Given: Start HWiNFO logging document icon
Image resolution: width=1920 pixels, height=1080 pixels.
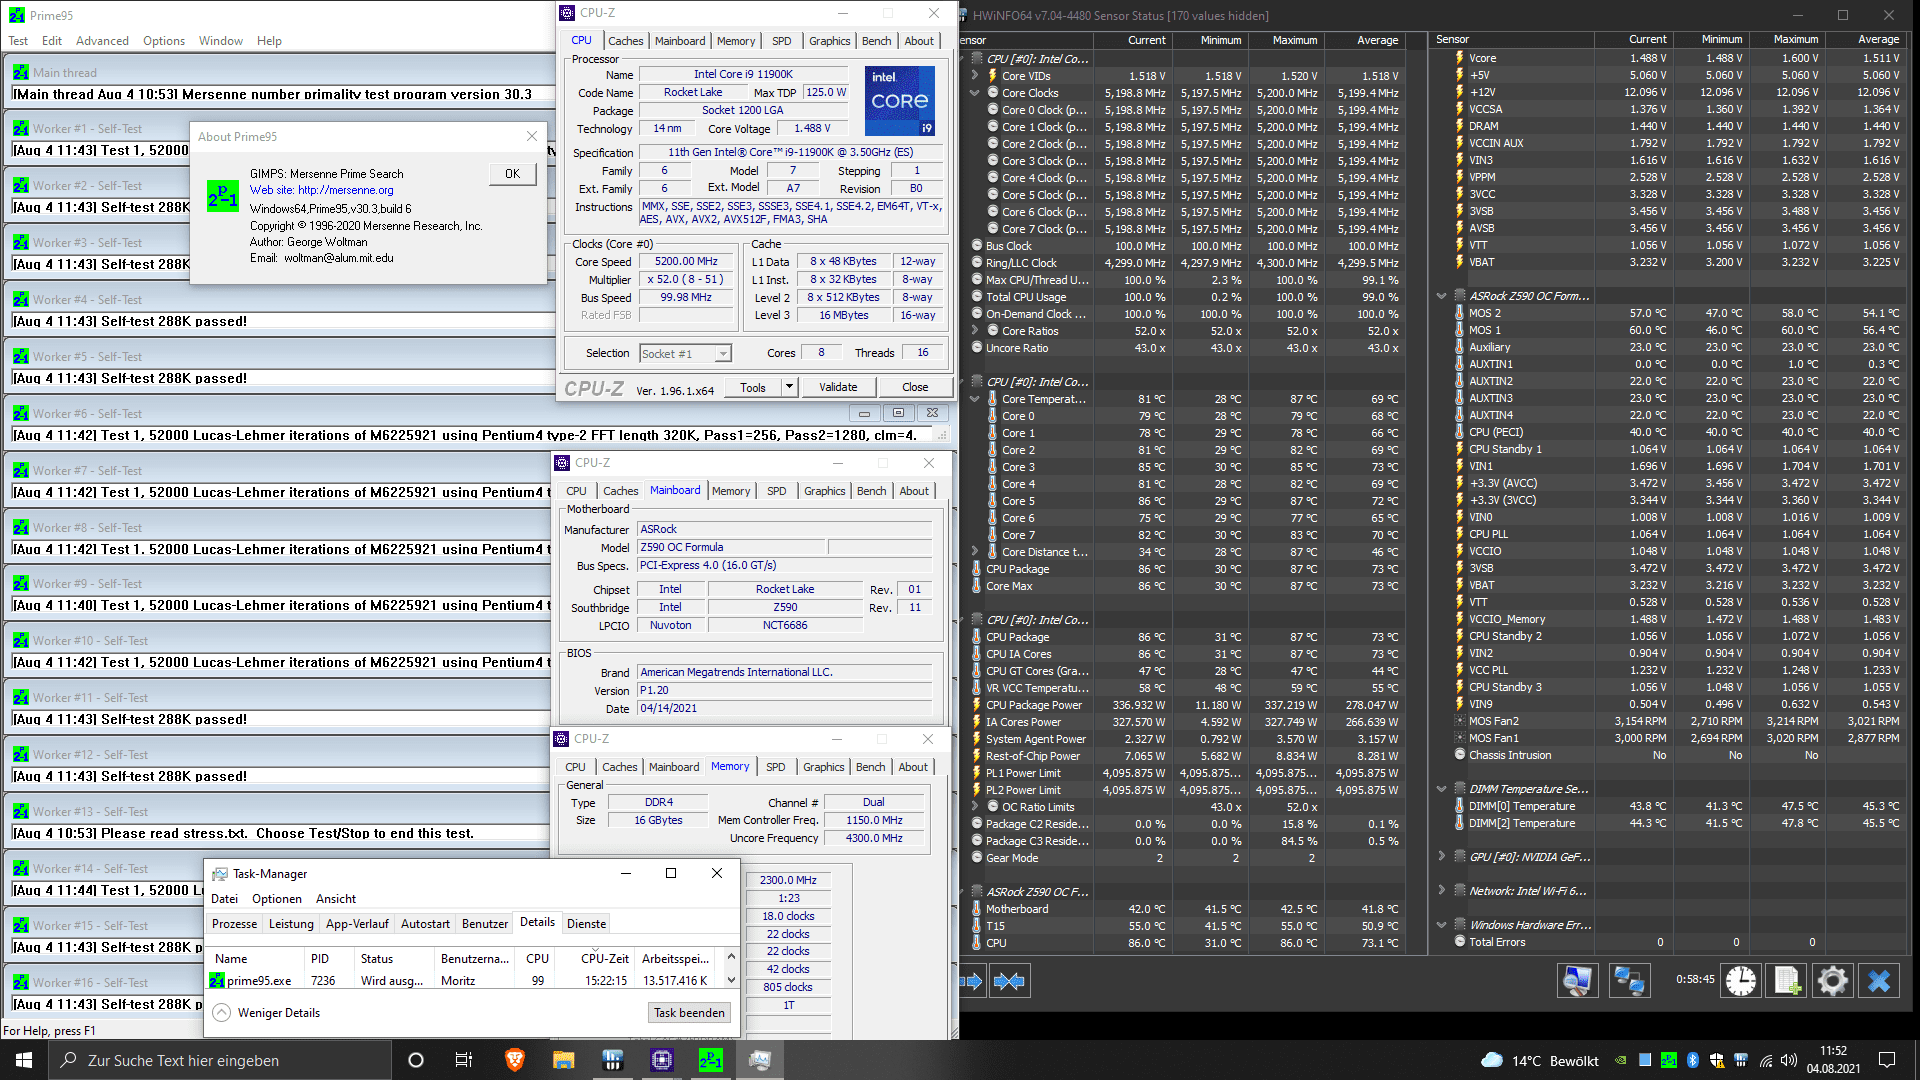Looking at the screenshot, I should click(x=1787, y=981).
